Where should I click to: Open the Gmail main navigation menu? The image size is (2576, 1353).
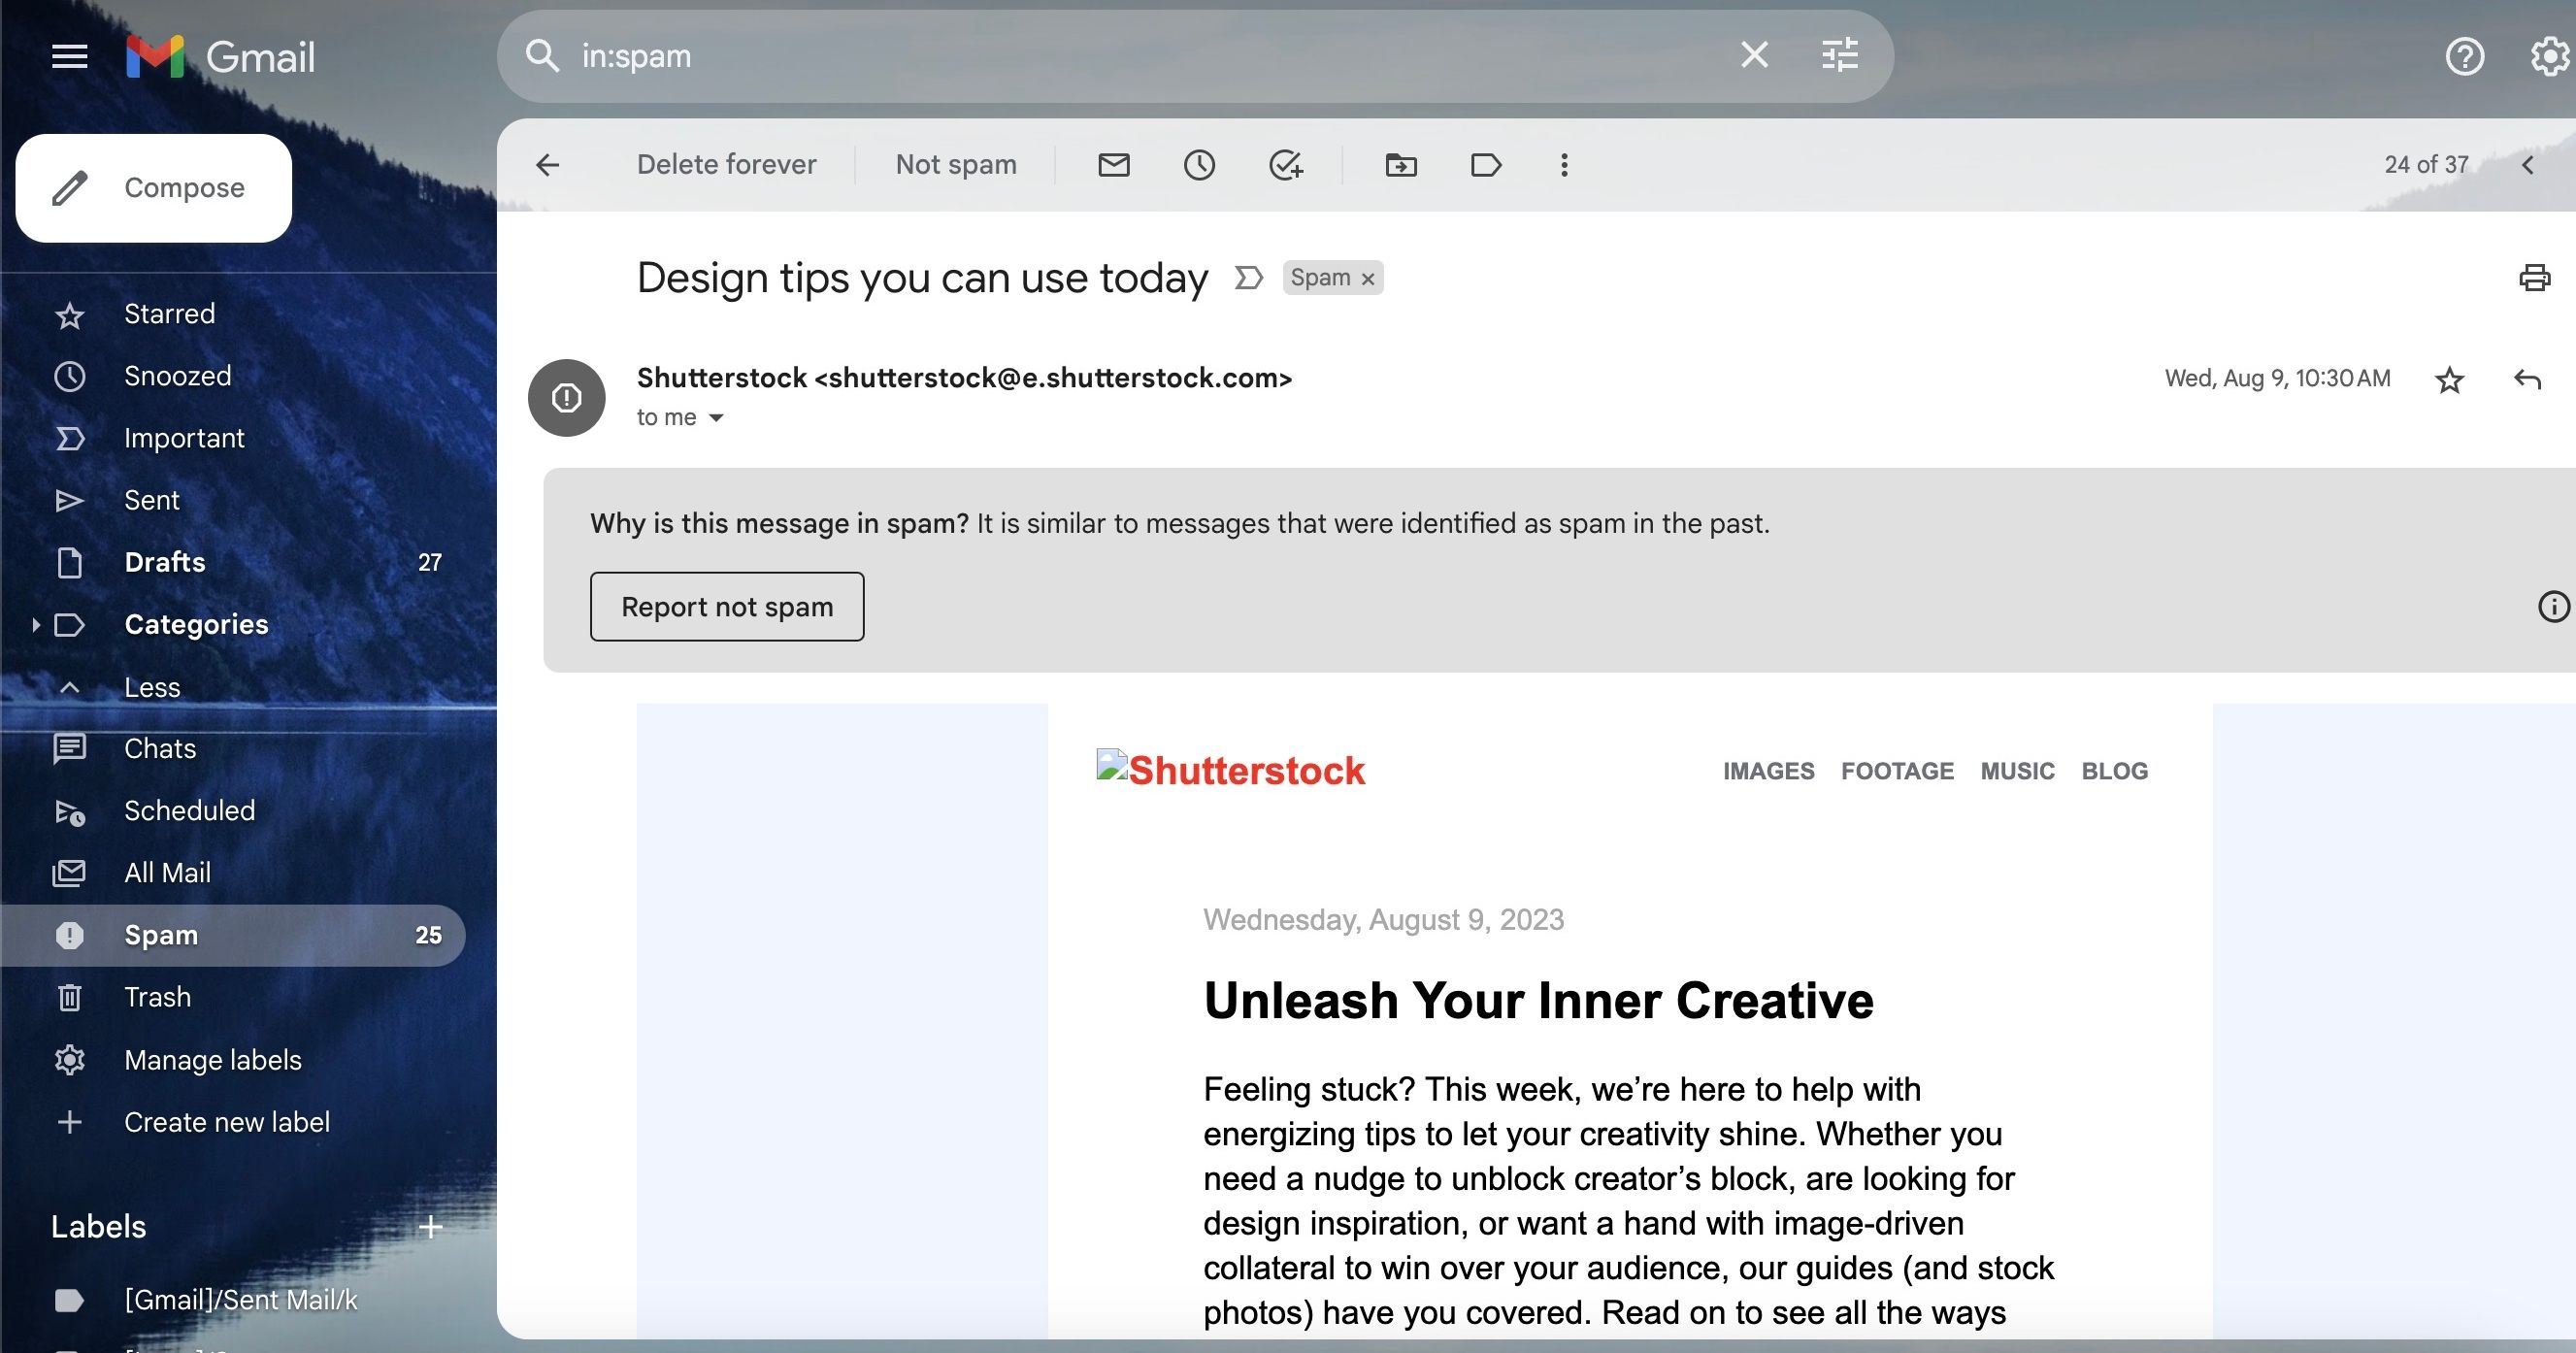pos(69,56)
